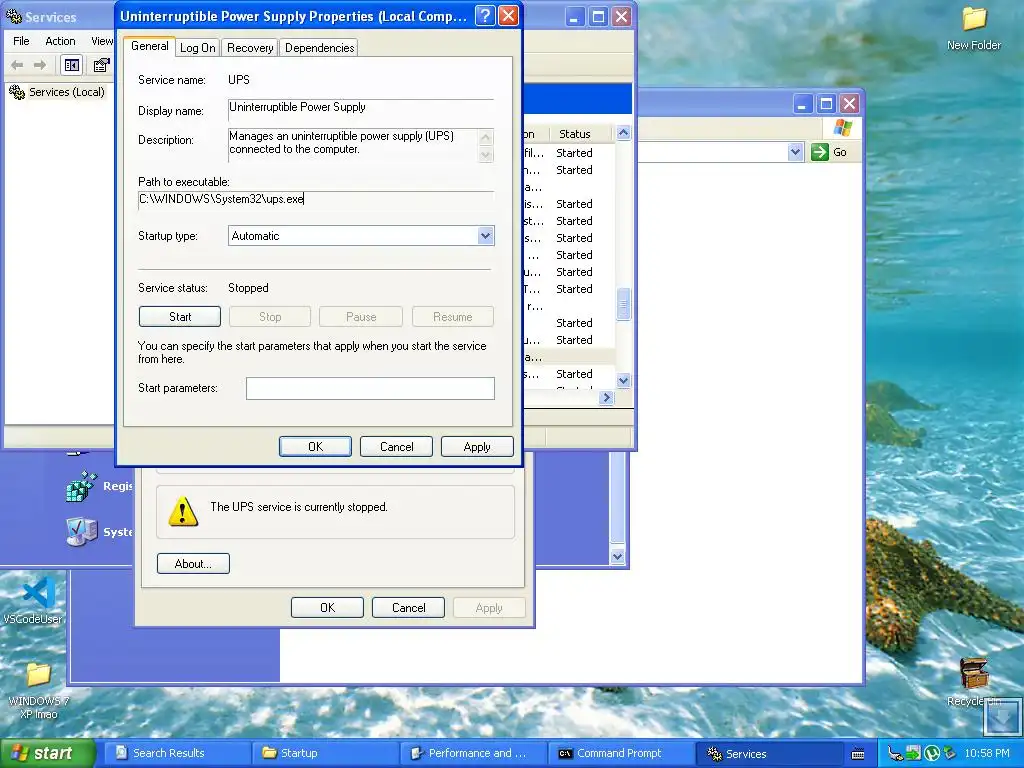Click Apply in UPS Properties dialog
This screenshot has height=768, width=1024.
point(477,447)
